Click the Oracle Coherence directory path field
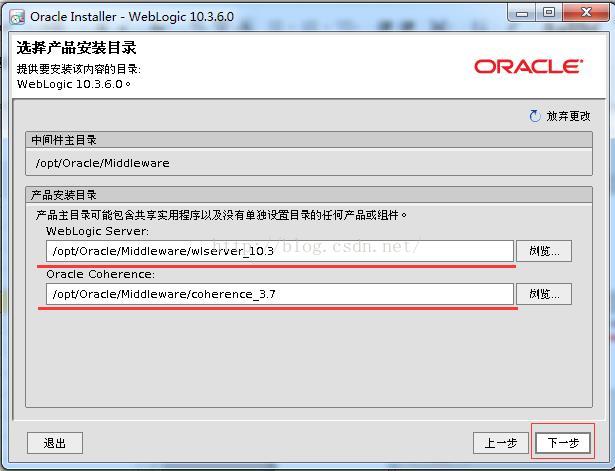This screenshot has height=471, width=615. (280, 294)
